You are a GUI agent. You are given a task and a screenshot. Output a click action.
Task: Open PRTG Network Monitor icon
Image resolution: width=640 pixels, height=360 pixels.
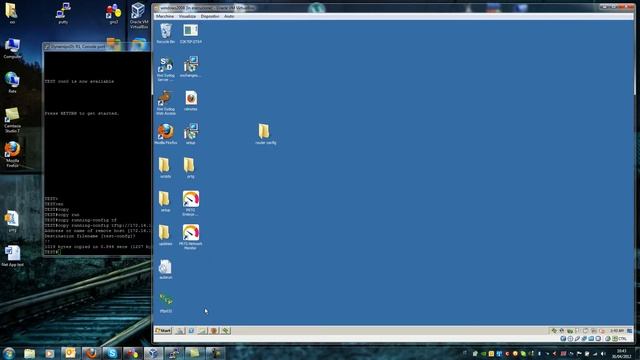click(x=191, y=237)
